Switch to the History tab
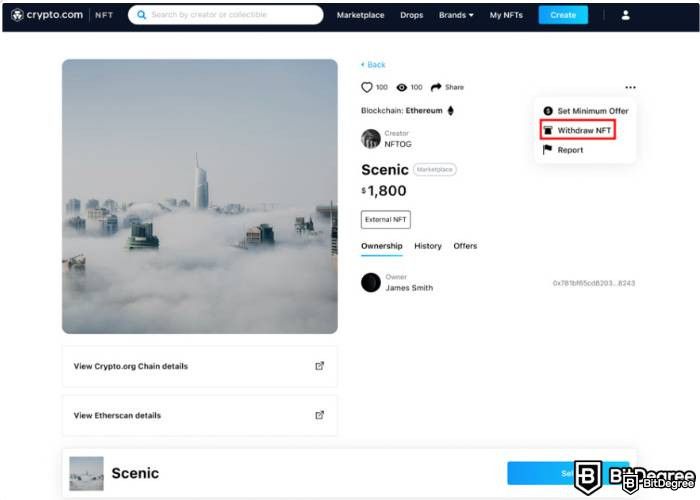Image resolution: width=700 pixels, height=500 pixels. pos(428,246)
